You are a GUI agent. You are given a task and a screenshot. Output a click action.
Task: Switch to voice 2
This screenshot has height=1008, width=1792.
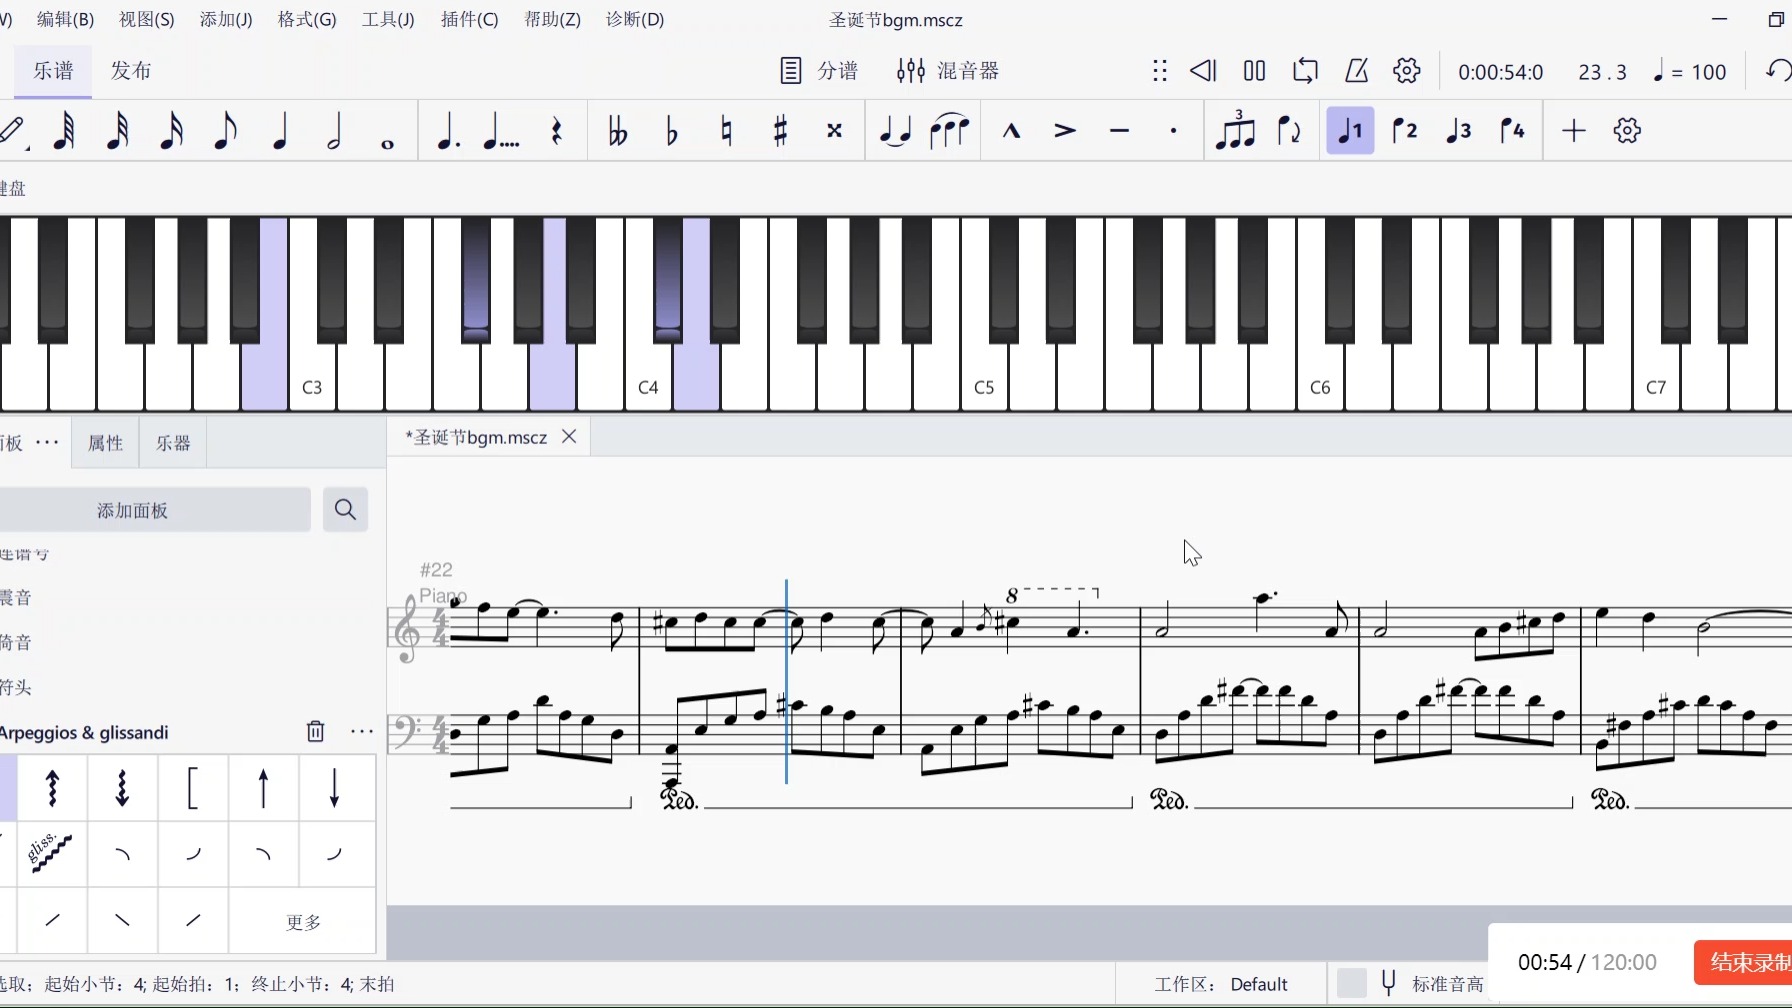click(1404, 131)
